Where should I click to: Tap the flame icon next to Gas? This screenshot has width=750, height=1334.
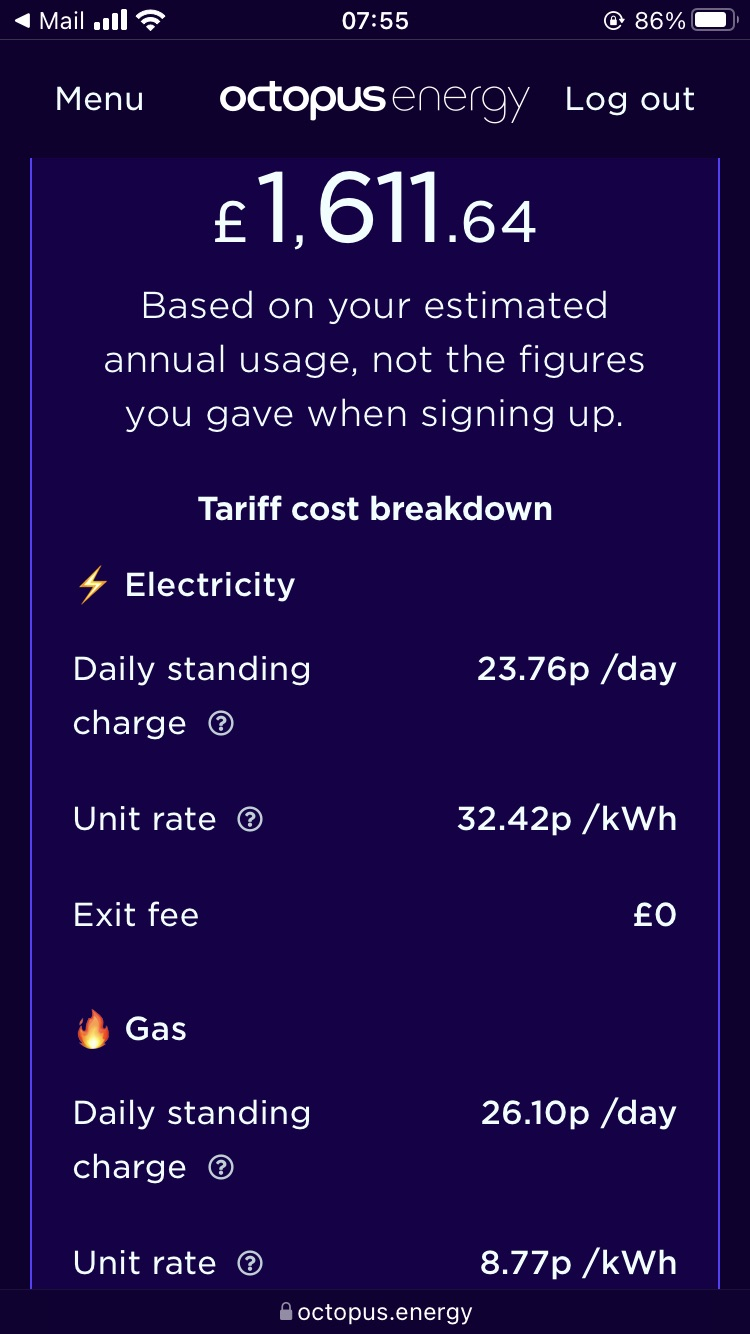pos(92,1030)
